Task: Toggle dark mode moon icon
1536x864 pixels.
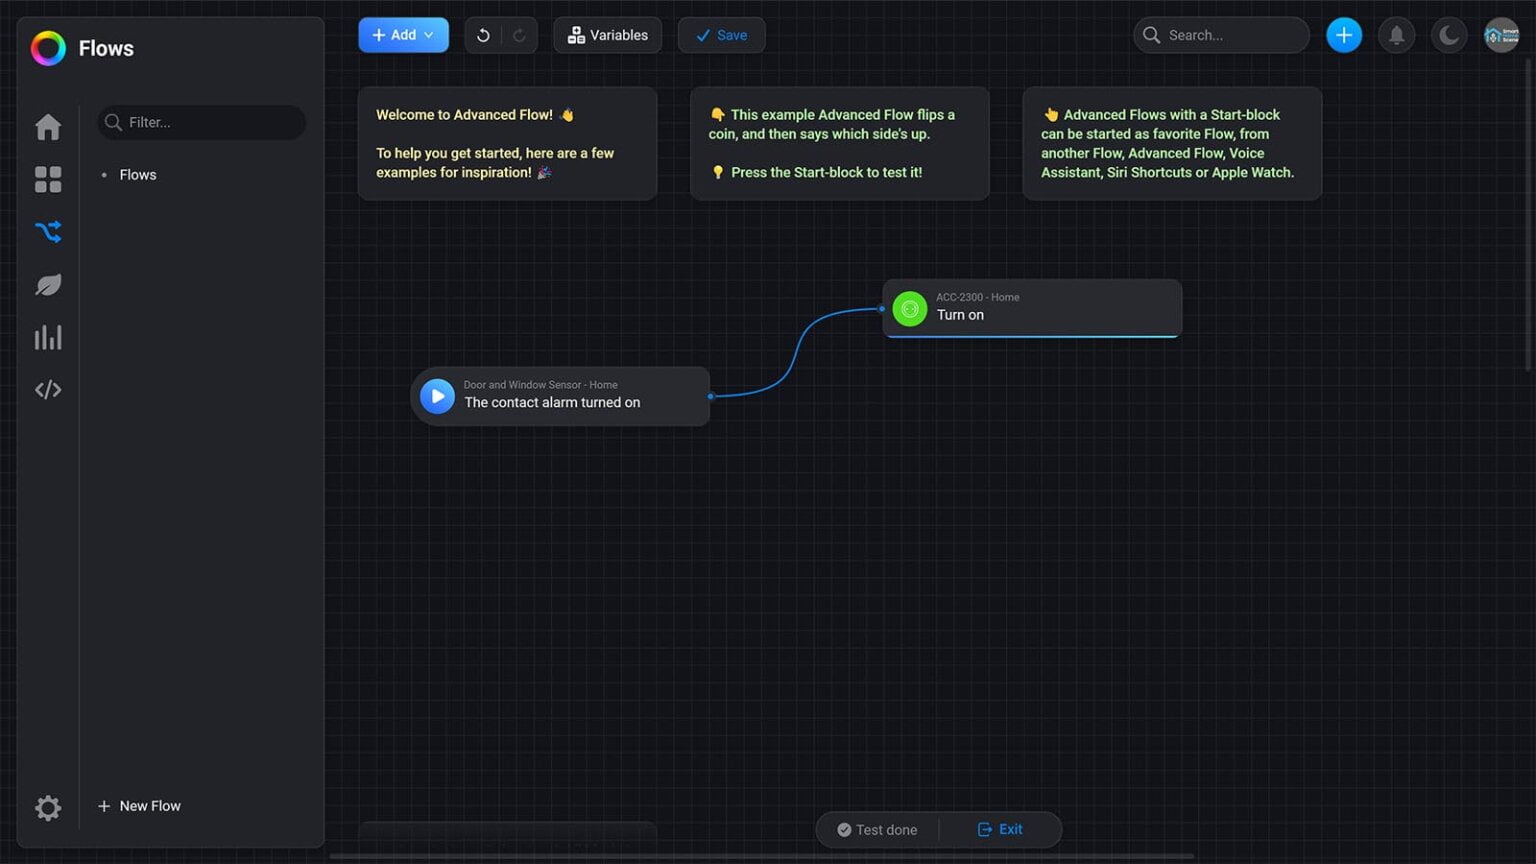Action: 1448,36
